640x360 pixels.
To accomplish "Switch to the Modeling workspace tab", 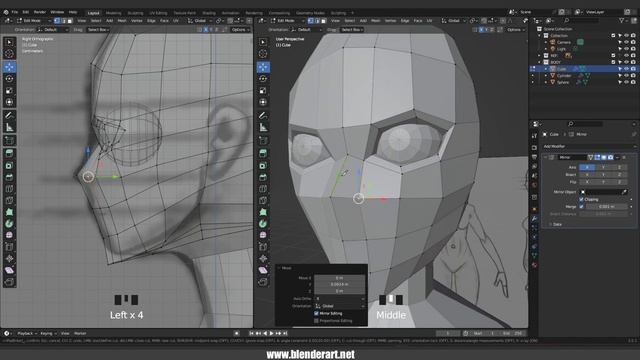I will (x=113, y=13).
